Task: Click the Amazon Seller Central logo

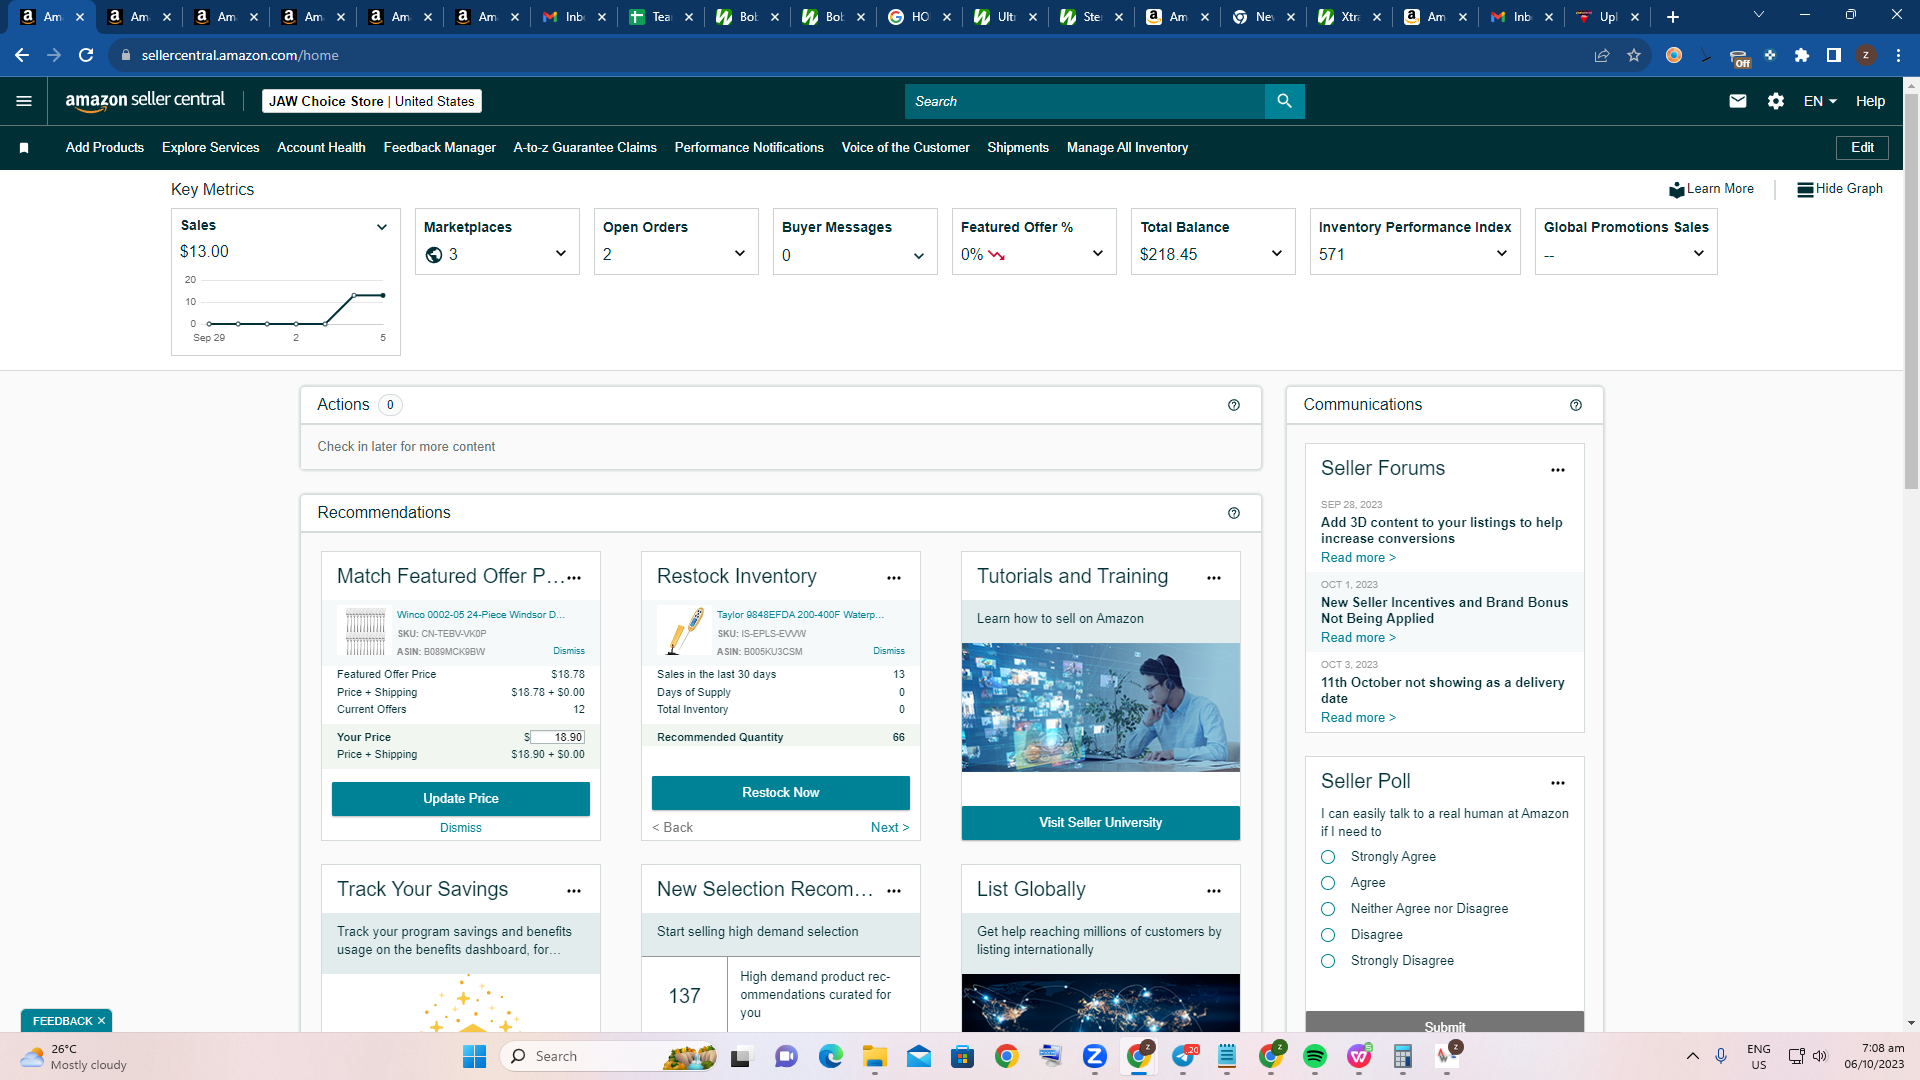Action: coord(145,100)
